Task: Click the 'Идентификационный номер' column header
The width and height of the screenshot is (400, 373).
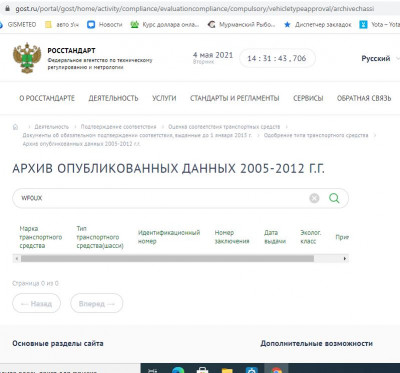Action: point(169,237)
